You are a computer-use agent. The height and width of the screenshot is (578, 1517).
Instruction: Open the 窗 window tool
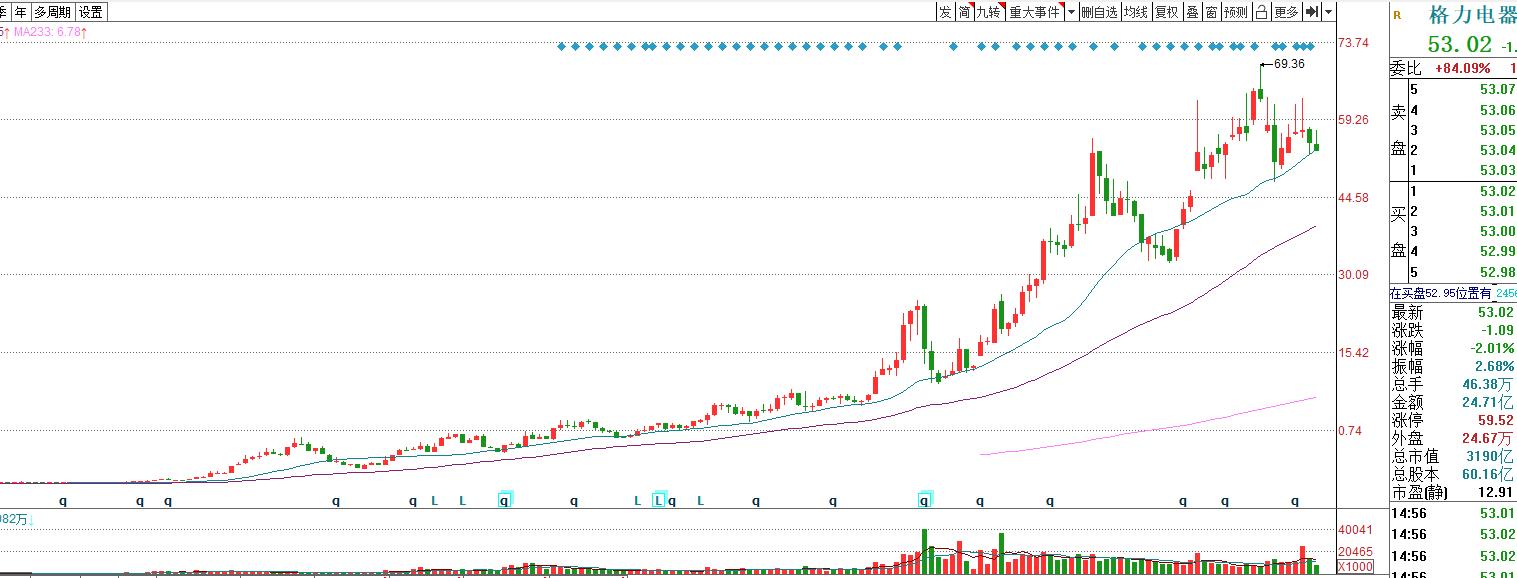(x=1211, y=12)
